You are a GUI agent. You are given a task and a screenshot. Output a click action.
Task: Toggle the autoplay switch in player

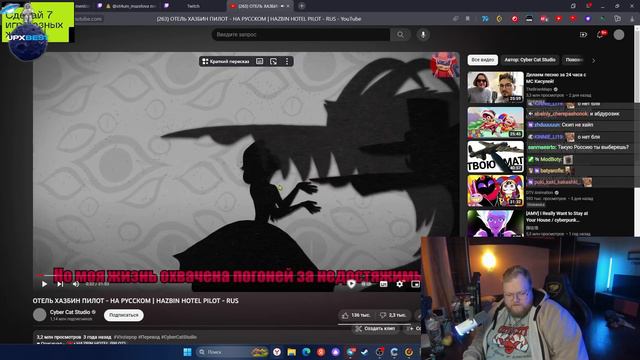(x=367, y=284)
